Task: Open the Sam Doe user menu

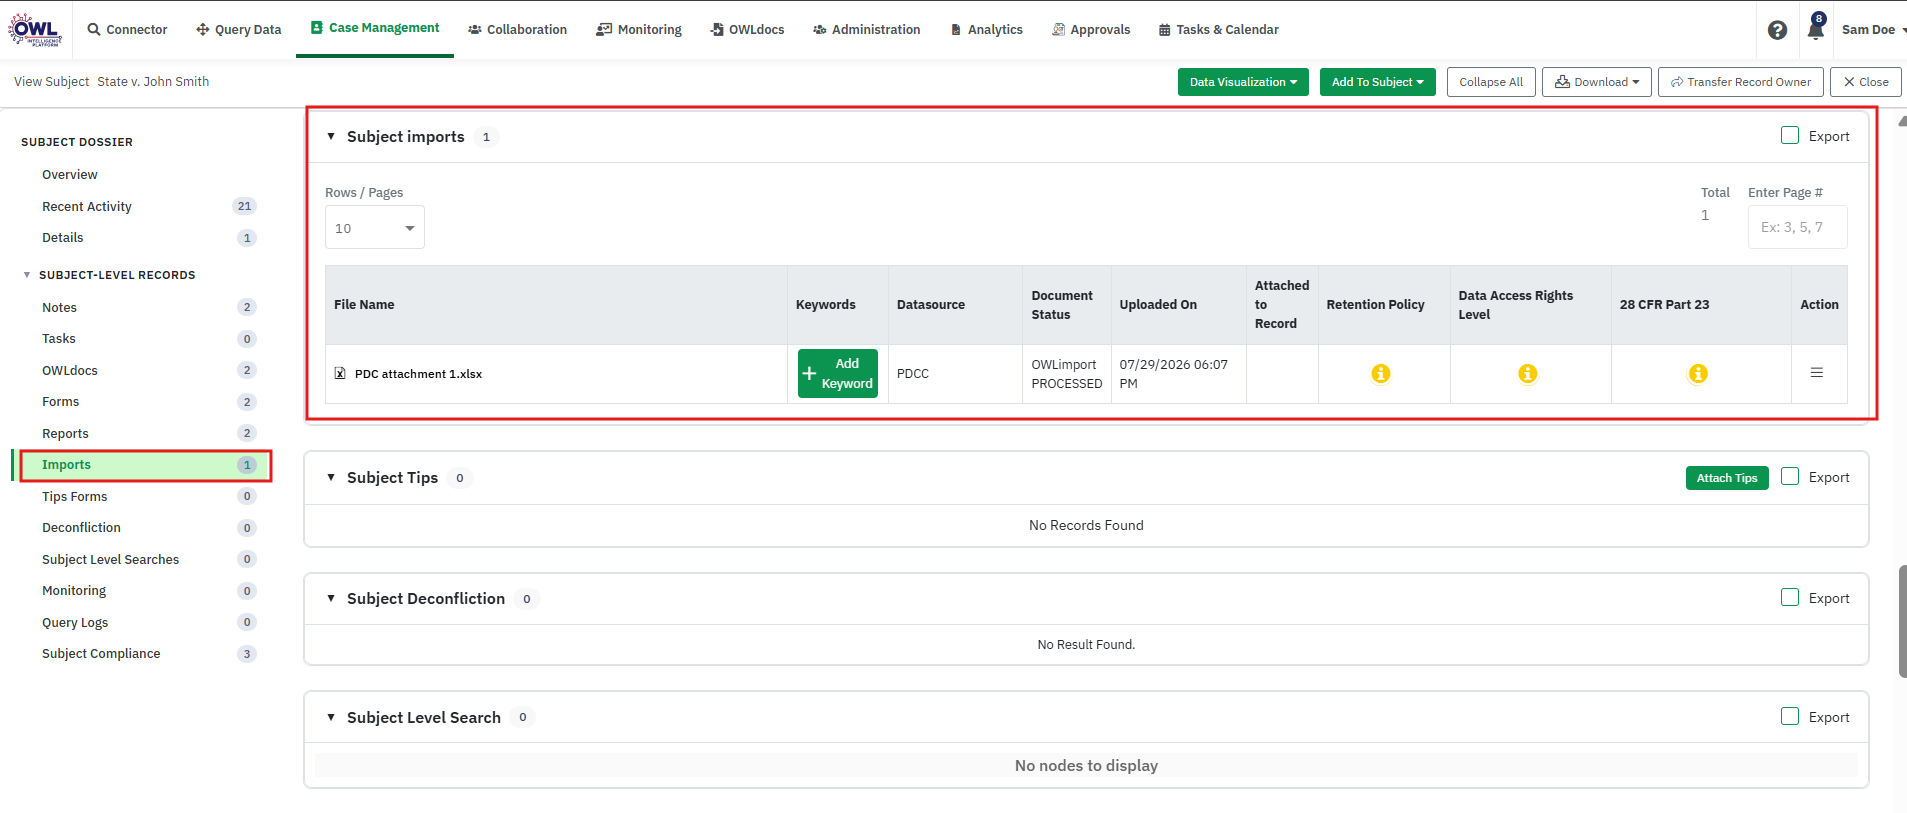Action: coord(1873,29)
